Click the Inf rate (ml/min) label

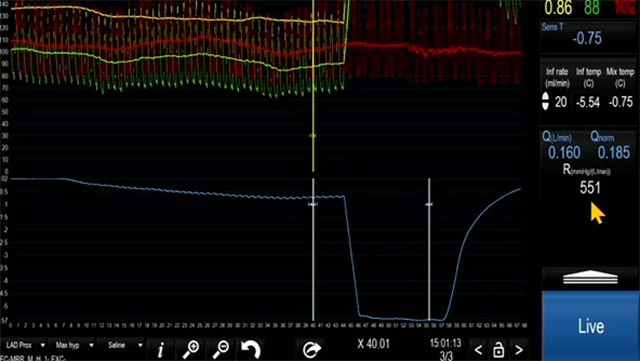(558, 78)
